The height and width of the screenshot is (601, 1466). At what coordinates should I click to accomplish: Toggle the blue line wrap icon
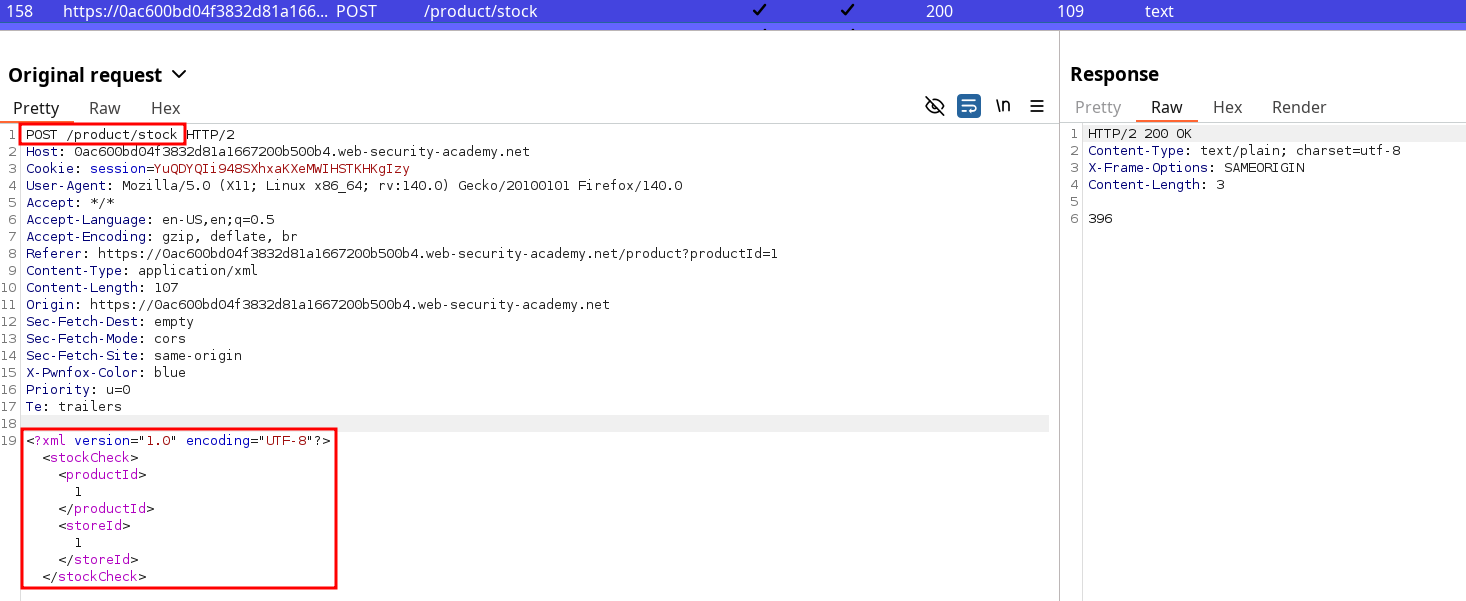pos(968,106)
